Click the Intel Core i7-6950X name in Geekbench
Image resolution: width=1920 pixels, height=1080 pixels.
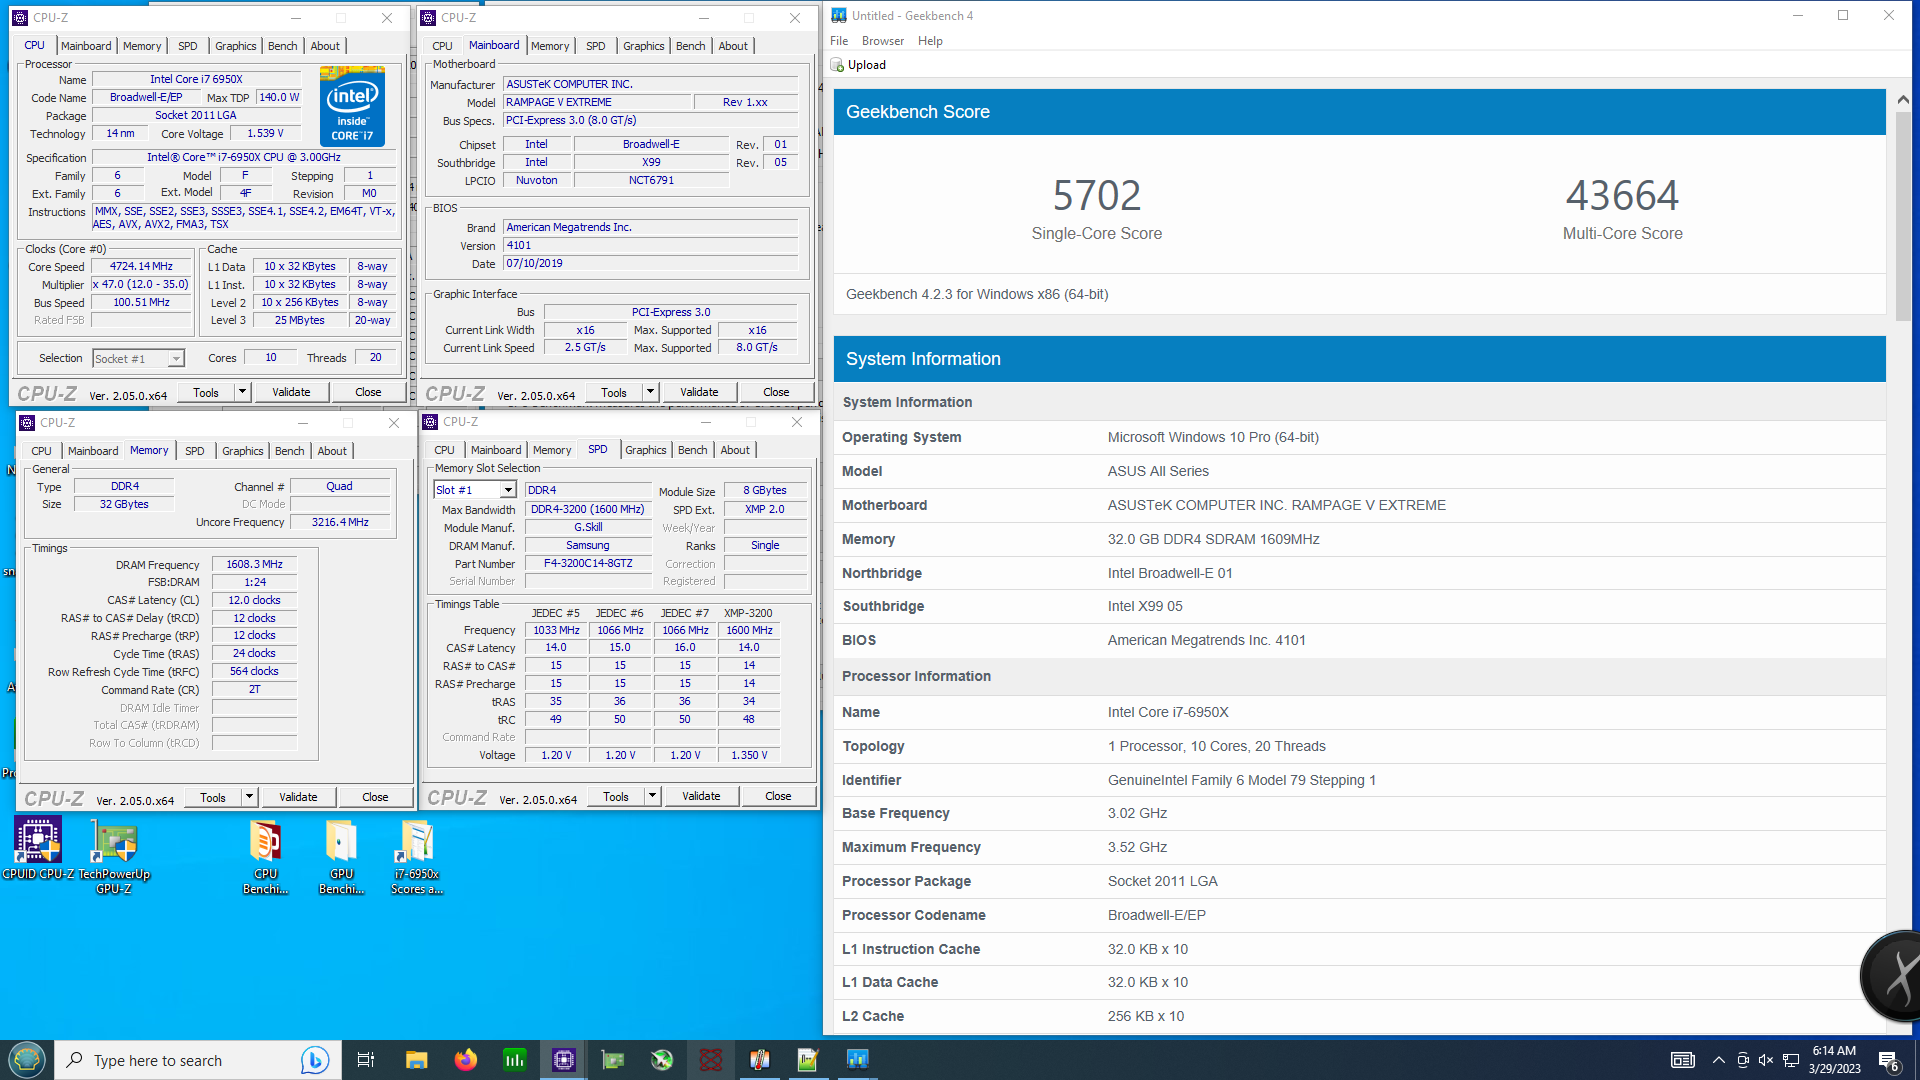[1168, 712]
